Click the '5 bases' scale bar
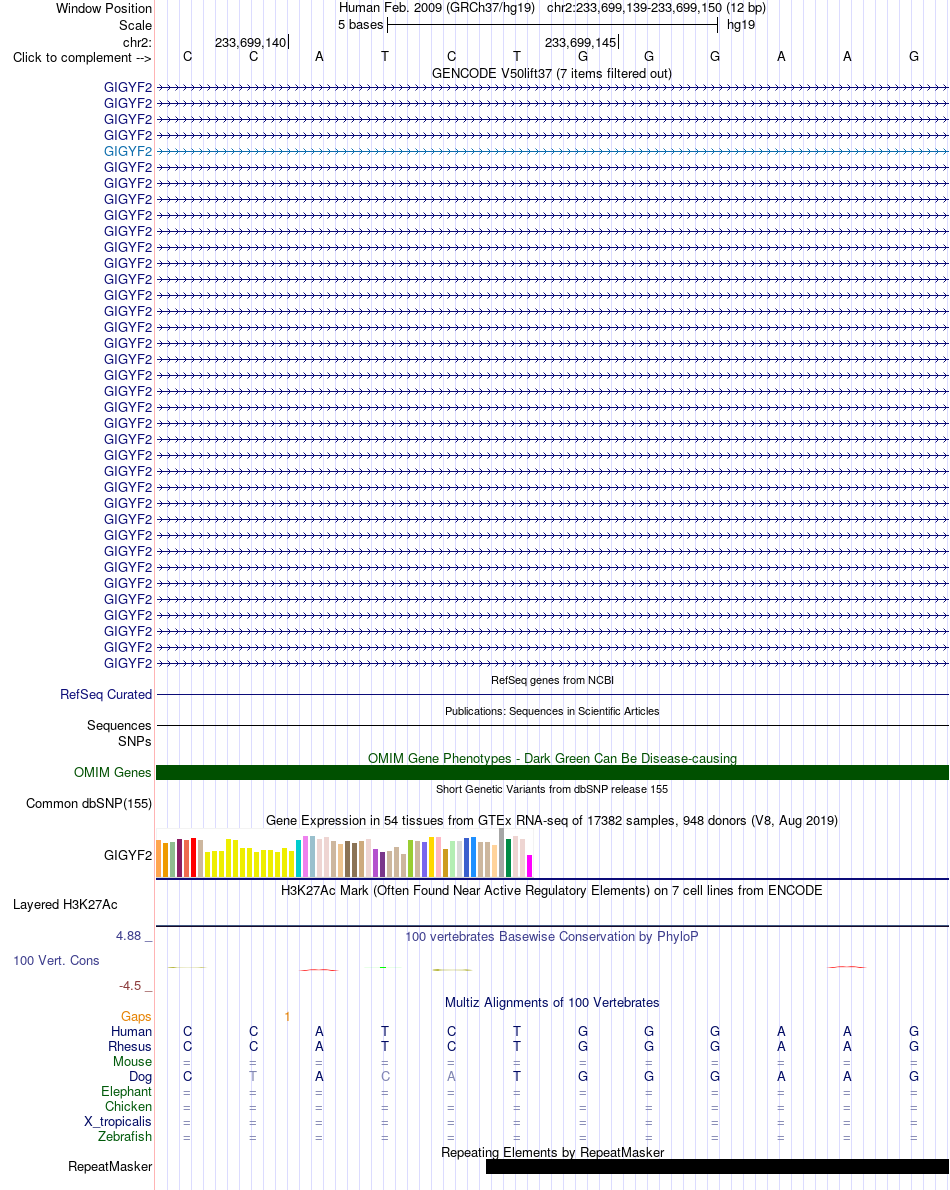Viewport: 950px width, 1190px height. (552, 25)
